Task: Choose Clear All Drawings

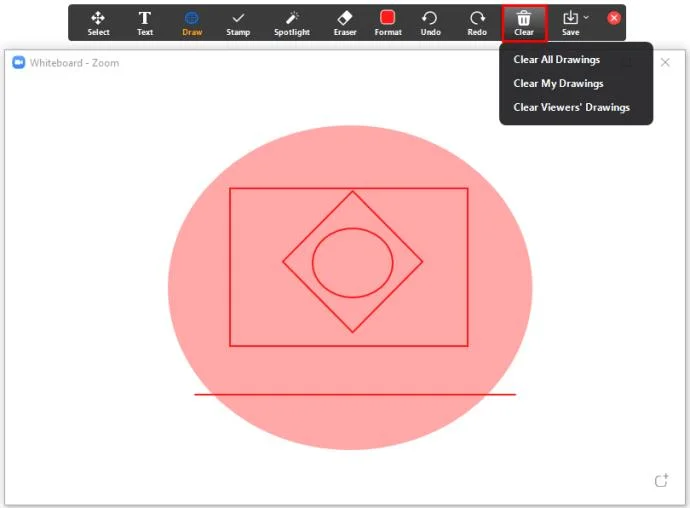Action: [x=556, y=60]
